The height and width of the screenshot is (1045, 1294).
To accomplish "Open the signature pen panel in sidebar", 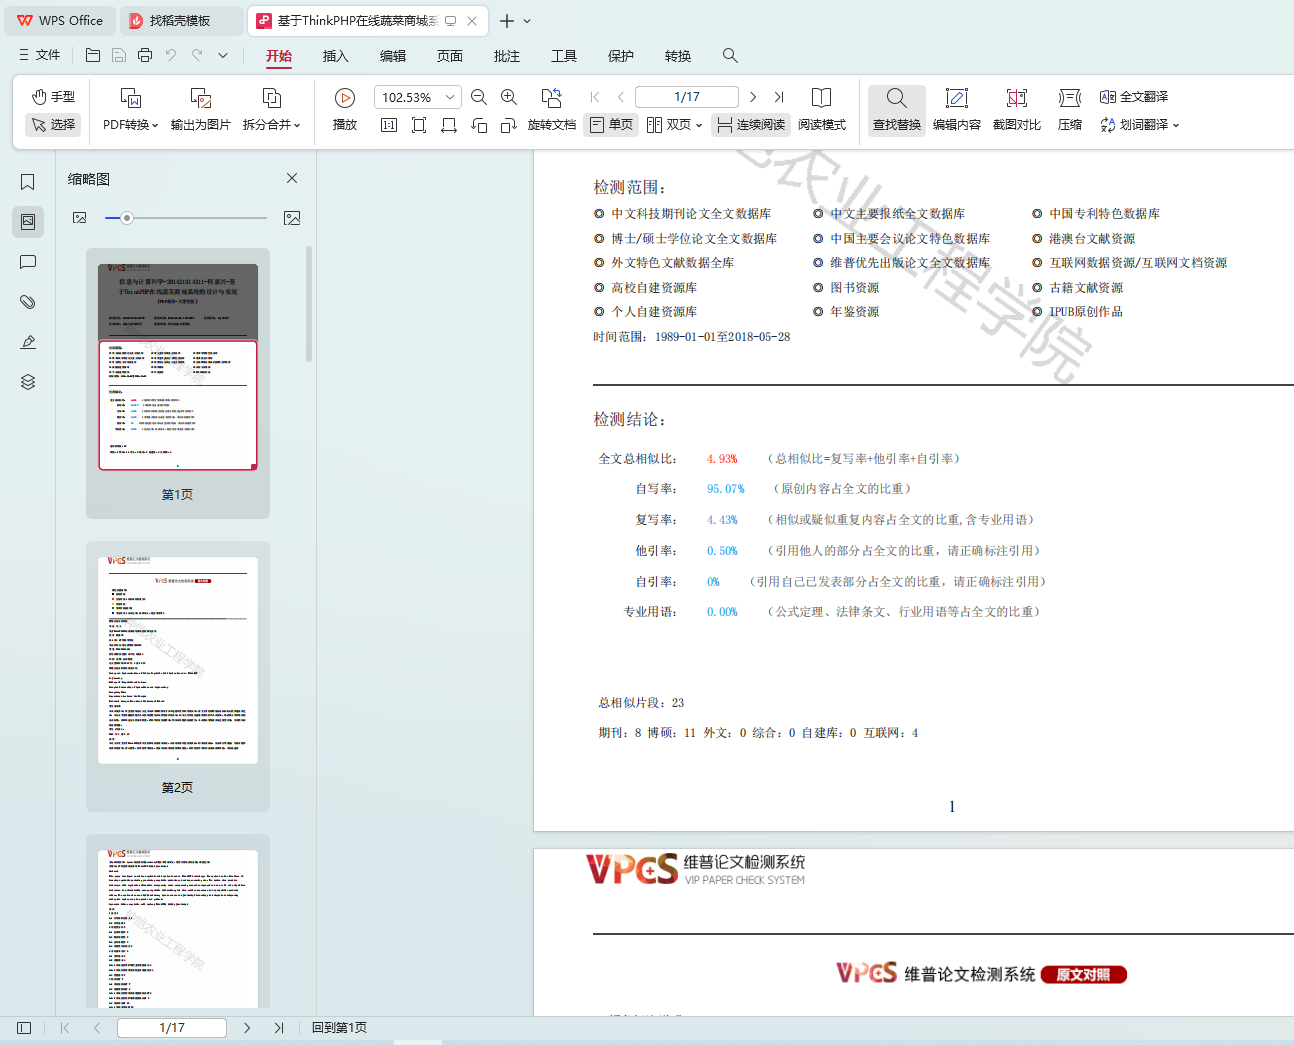I will pyautogui.click(x=28, y=342).
